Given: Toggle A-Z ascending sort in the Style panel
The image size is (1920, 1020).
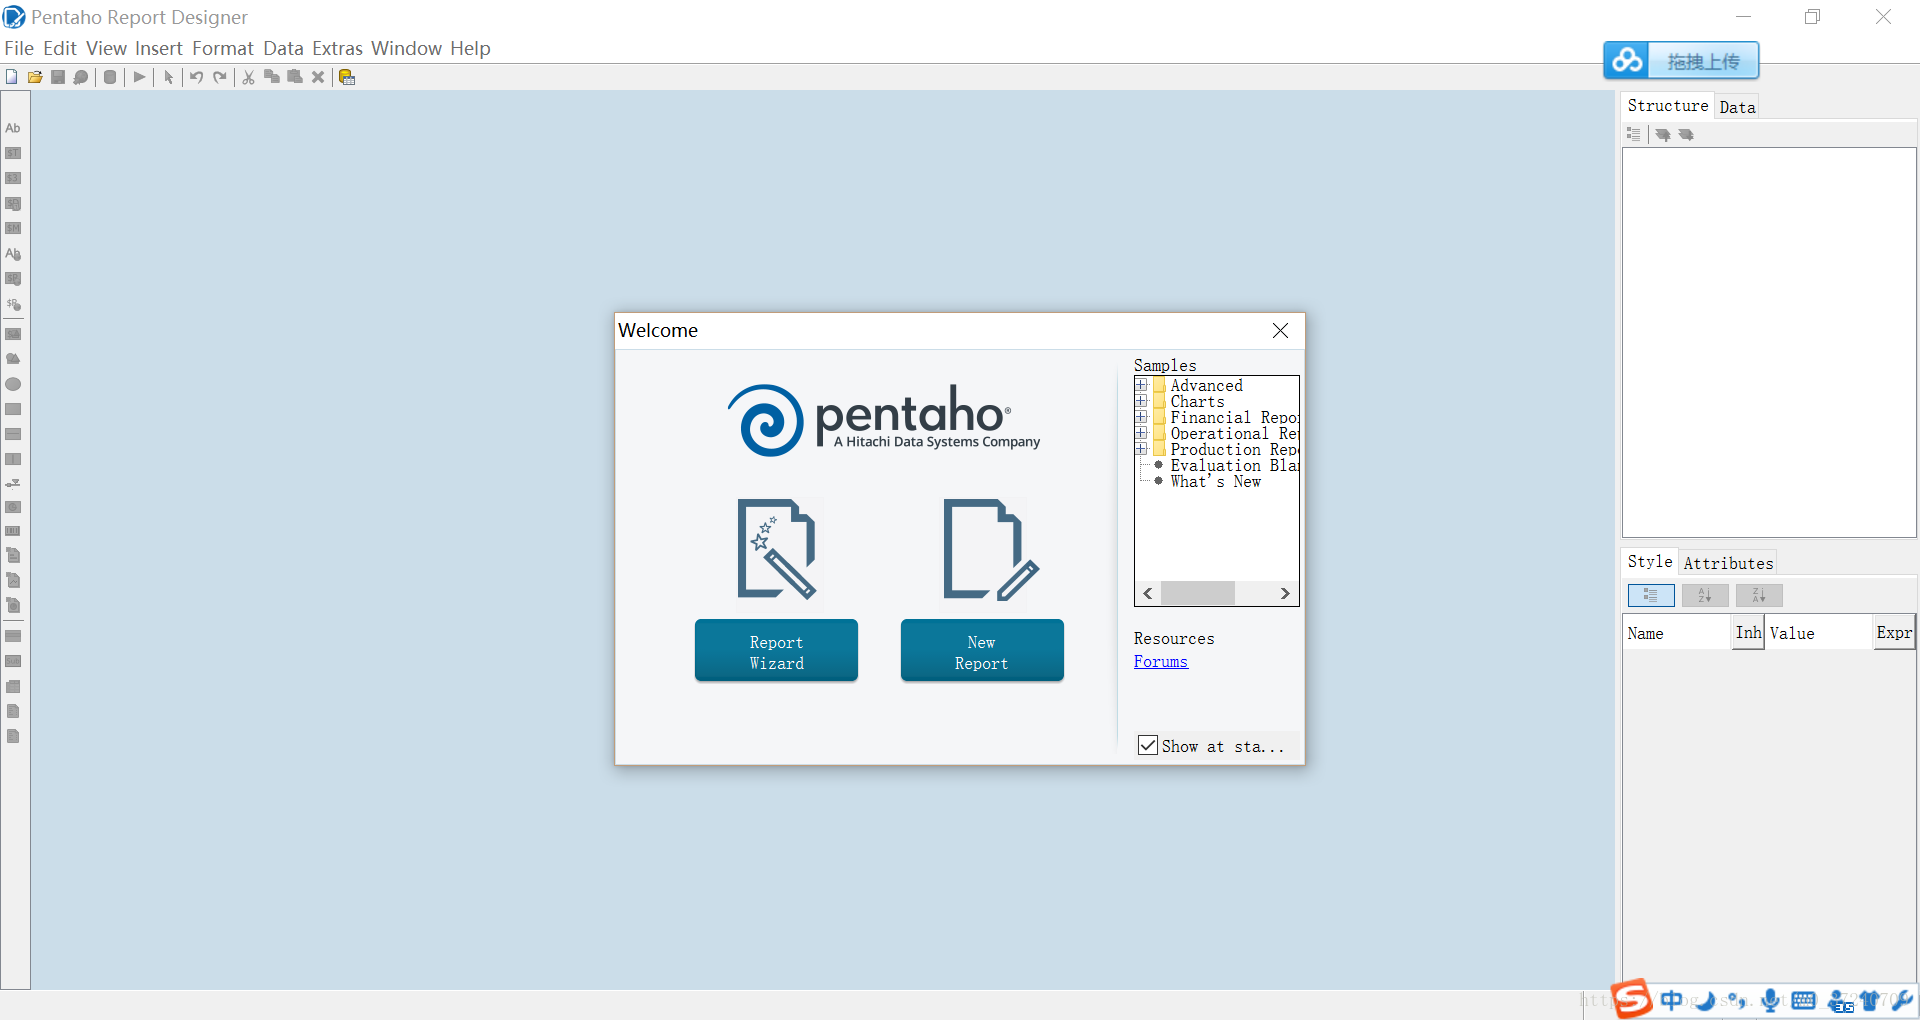Looking at the screenshot, I should pos(1705,595).
